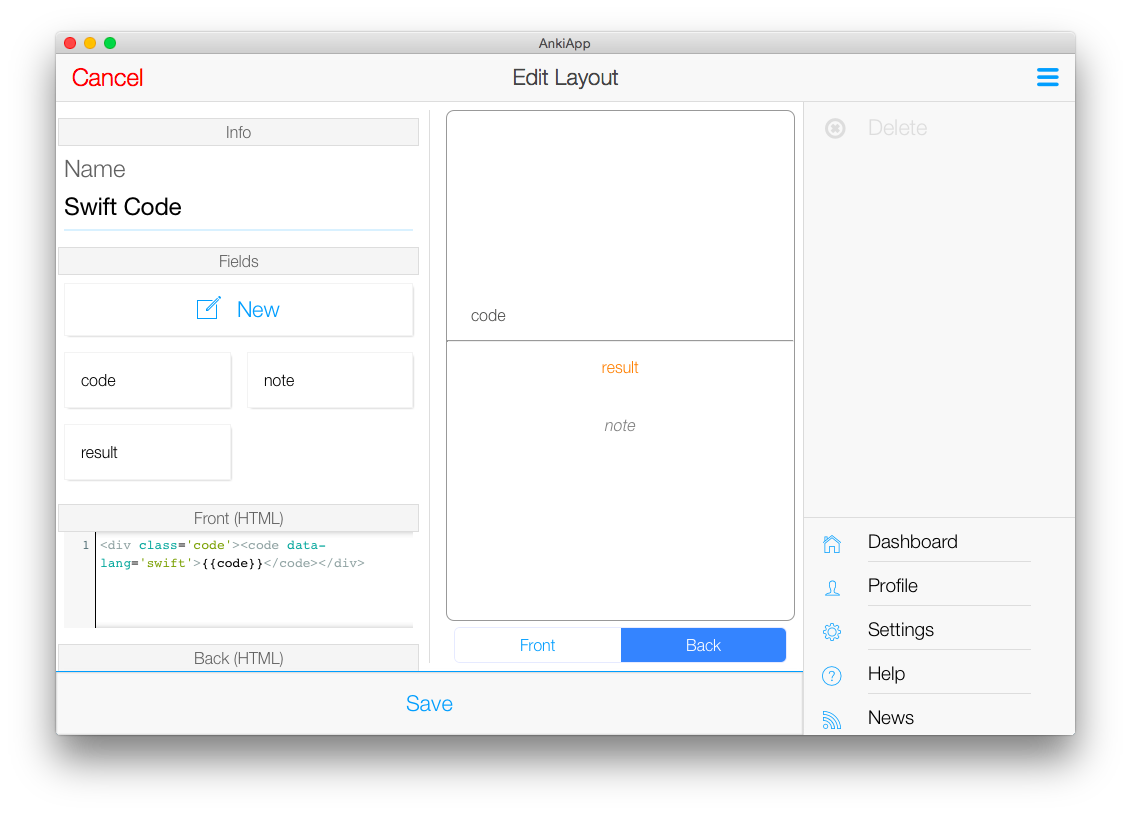Click the Settings gear icon
The height and width of the screenshot is (815, 1131).
(x=832, y=632)
